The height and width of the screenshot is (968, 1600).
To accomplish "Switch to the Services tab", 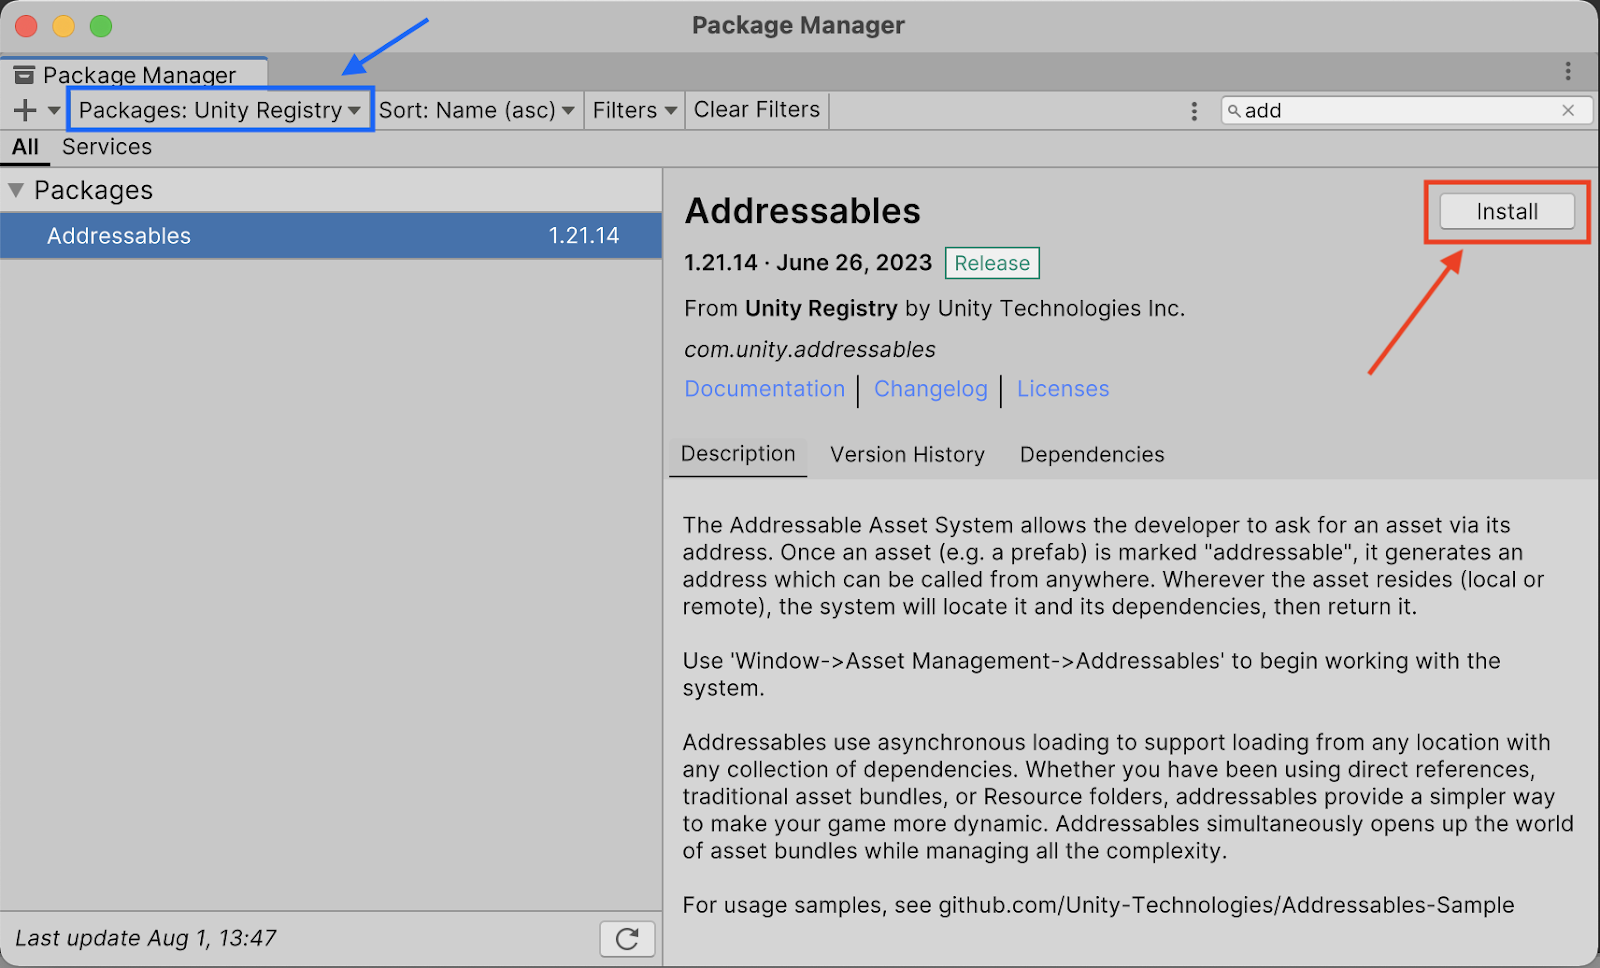I will 107,147.
